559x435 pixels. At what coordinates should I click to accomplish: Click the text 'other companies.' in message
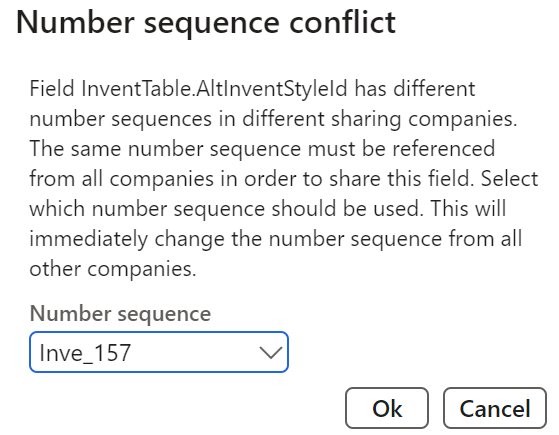point(113,268)
